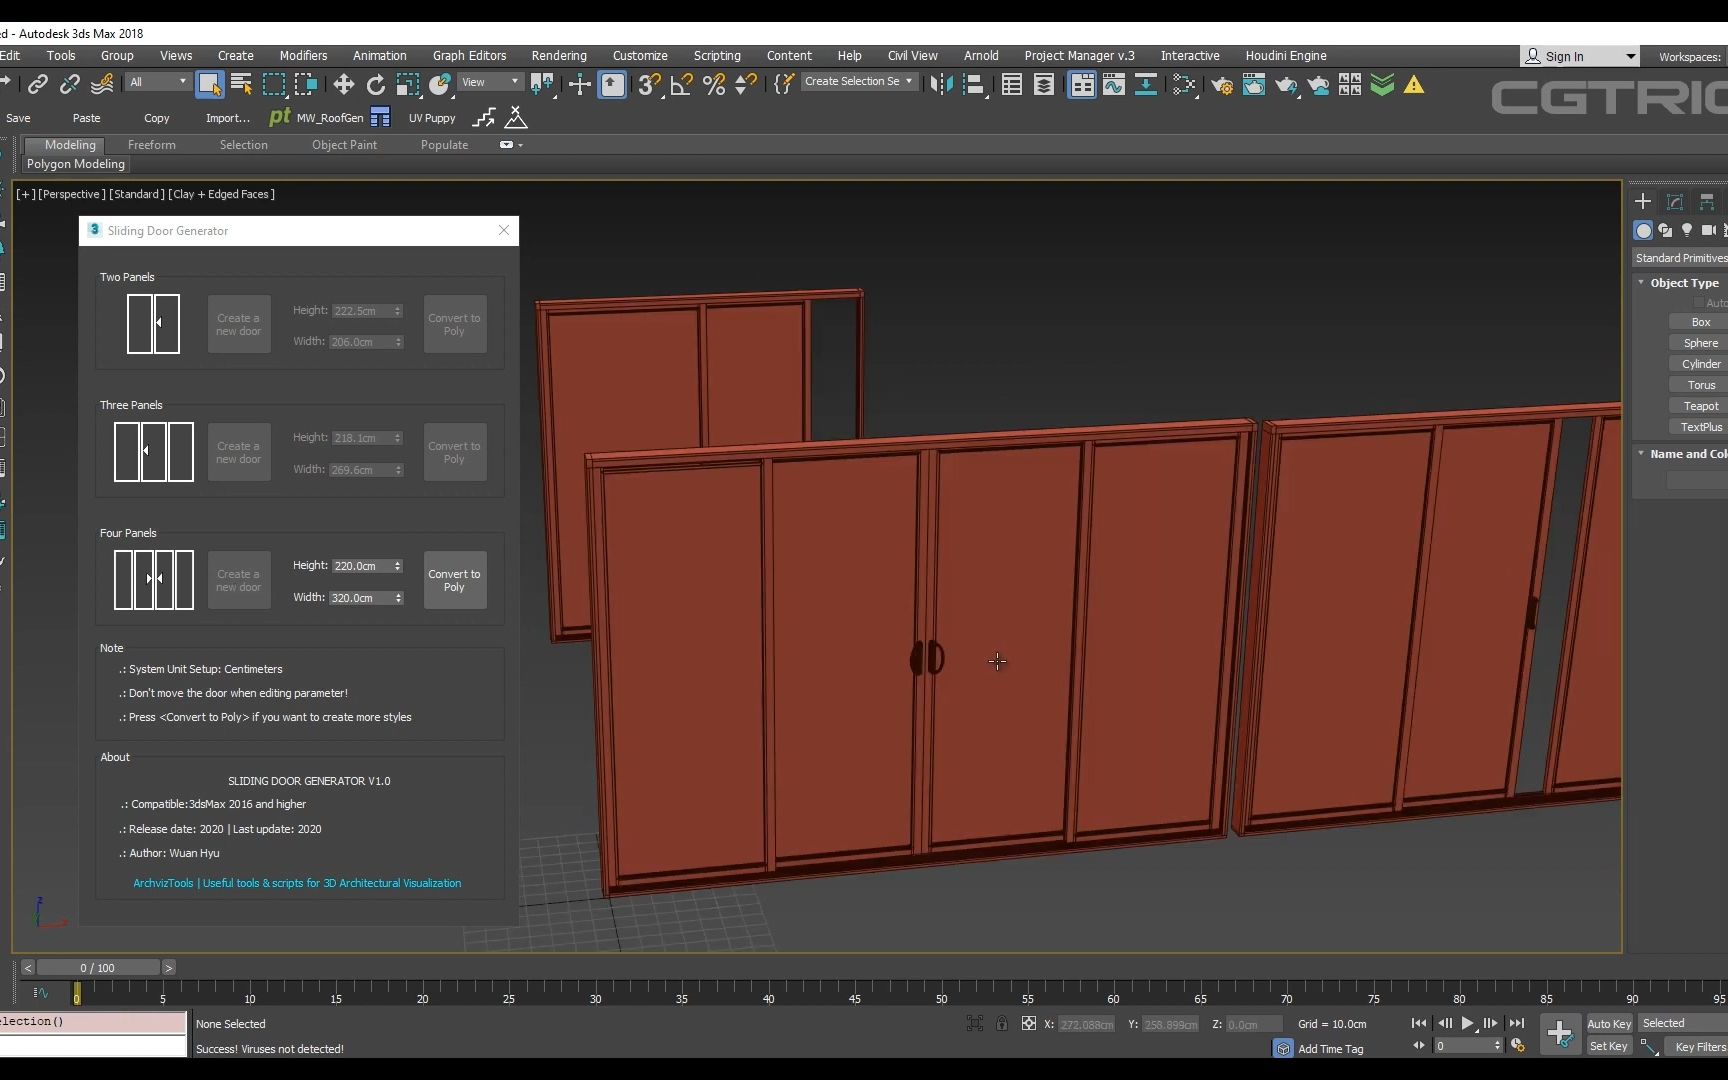Open the ArchvizTools link
Screen dimensions: 1728x1080
[297, 883]
